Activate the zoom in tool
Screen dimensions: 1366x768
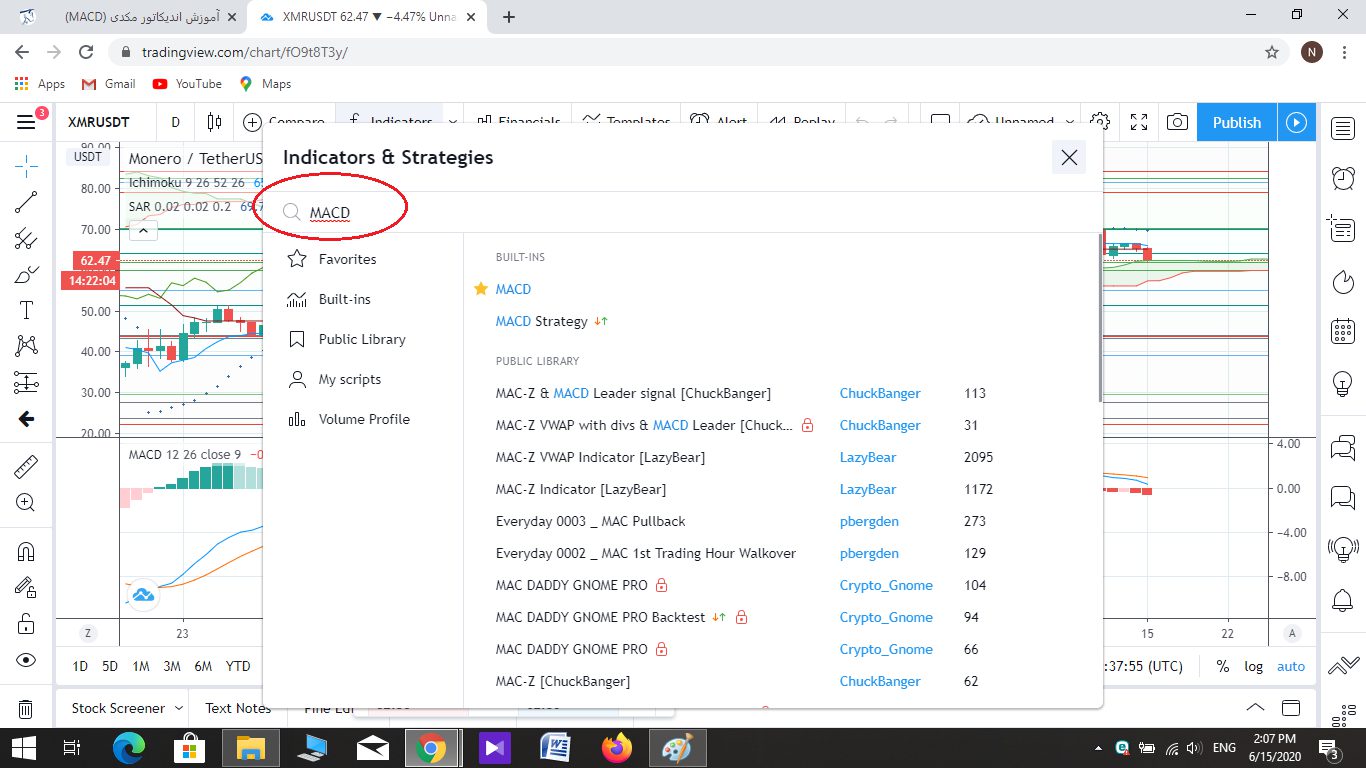(26, 502)
